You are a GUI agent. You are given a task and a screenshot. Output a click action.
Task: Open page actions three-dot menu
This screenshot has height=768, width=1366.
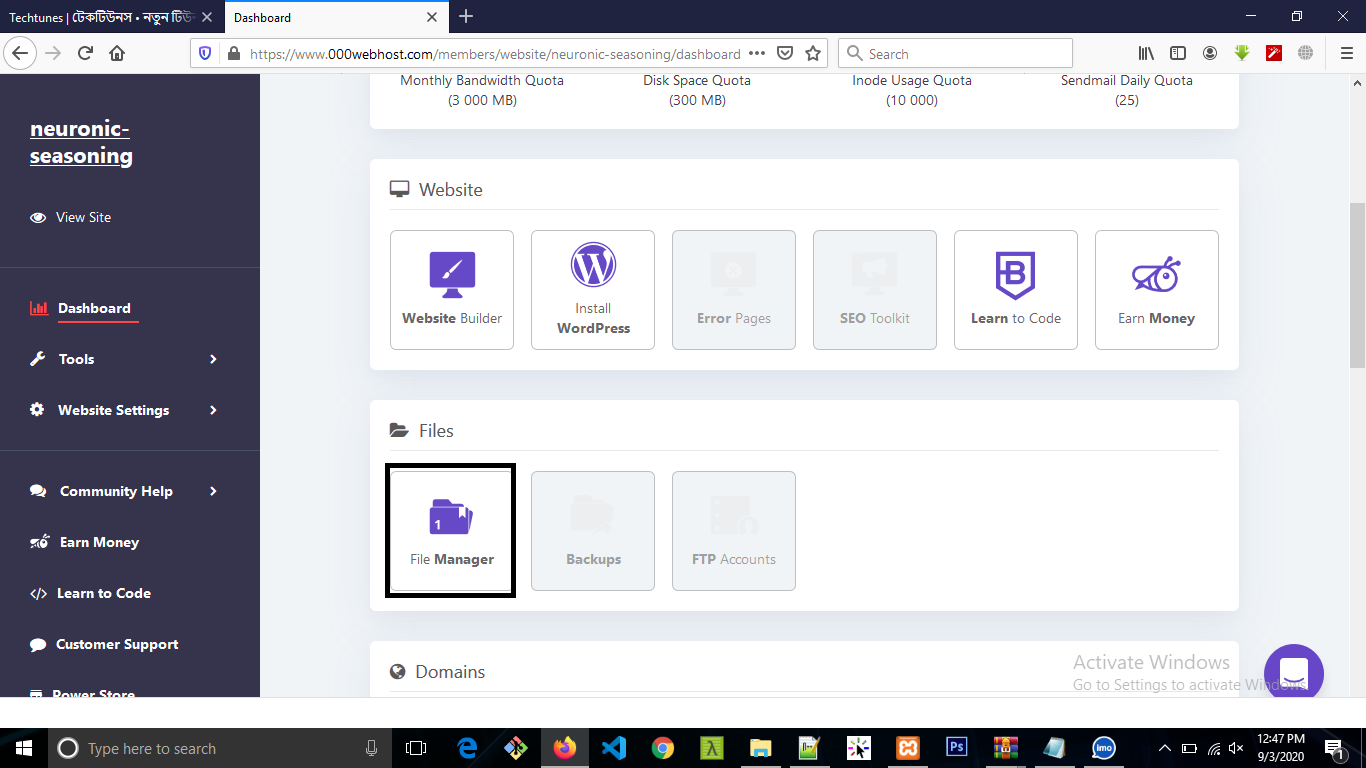(757, 54)
